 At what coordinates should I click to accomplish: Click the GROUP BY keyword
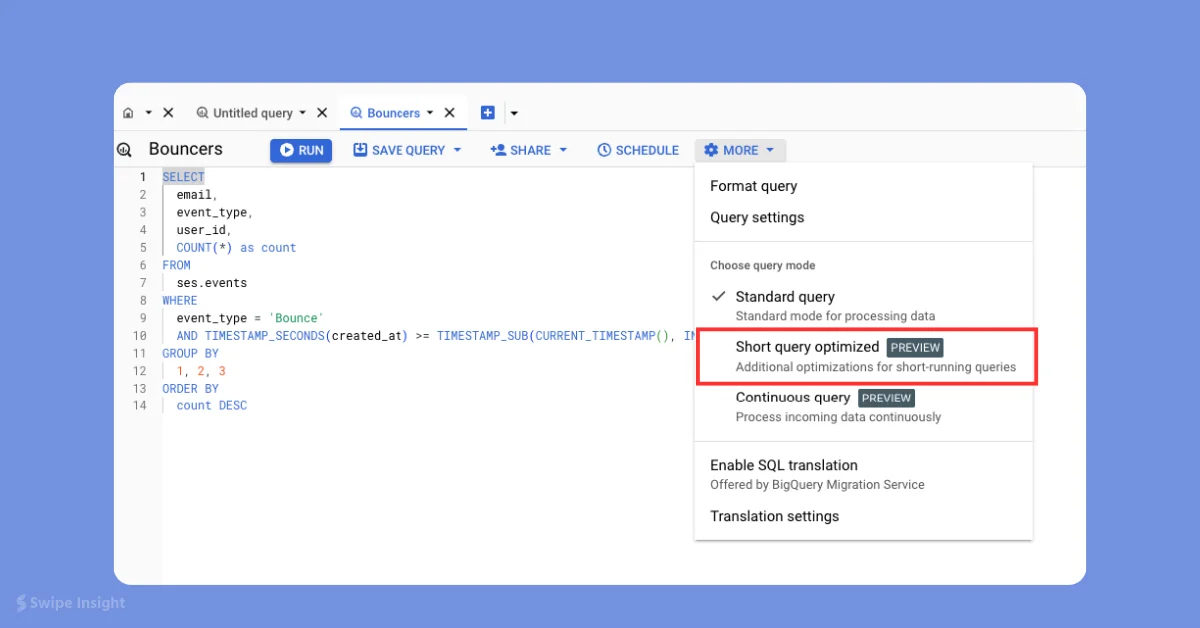(x=190, y=353)
